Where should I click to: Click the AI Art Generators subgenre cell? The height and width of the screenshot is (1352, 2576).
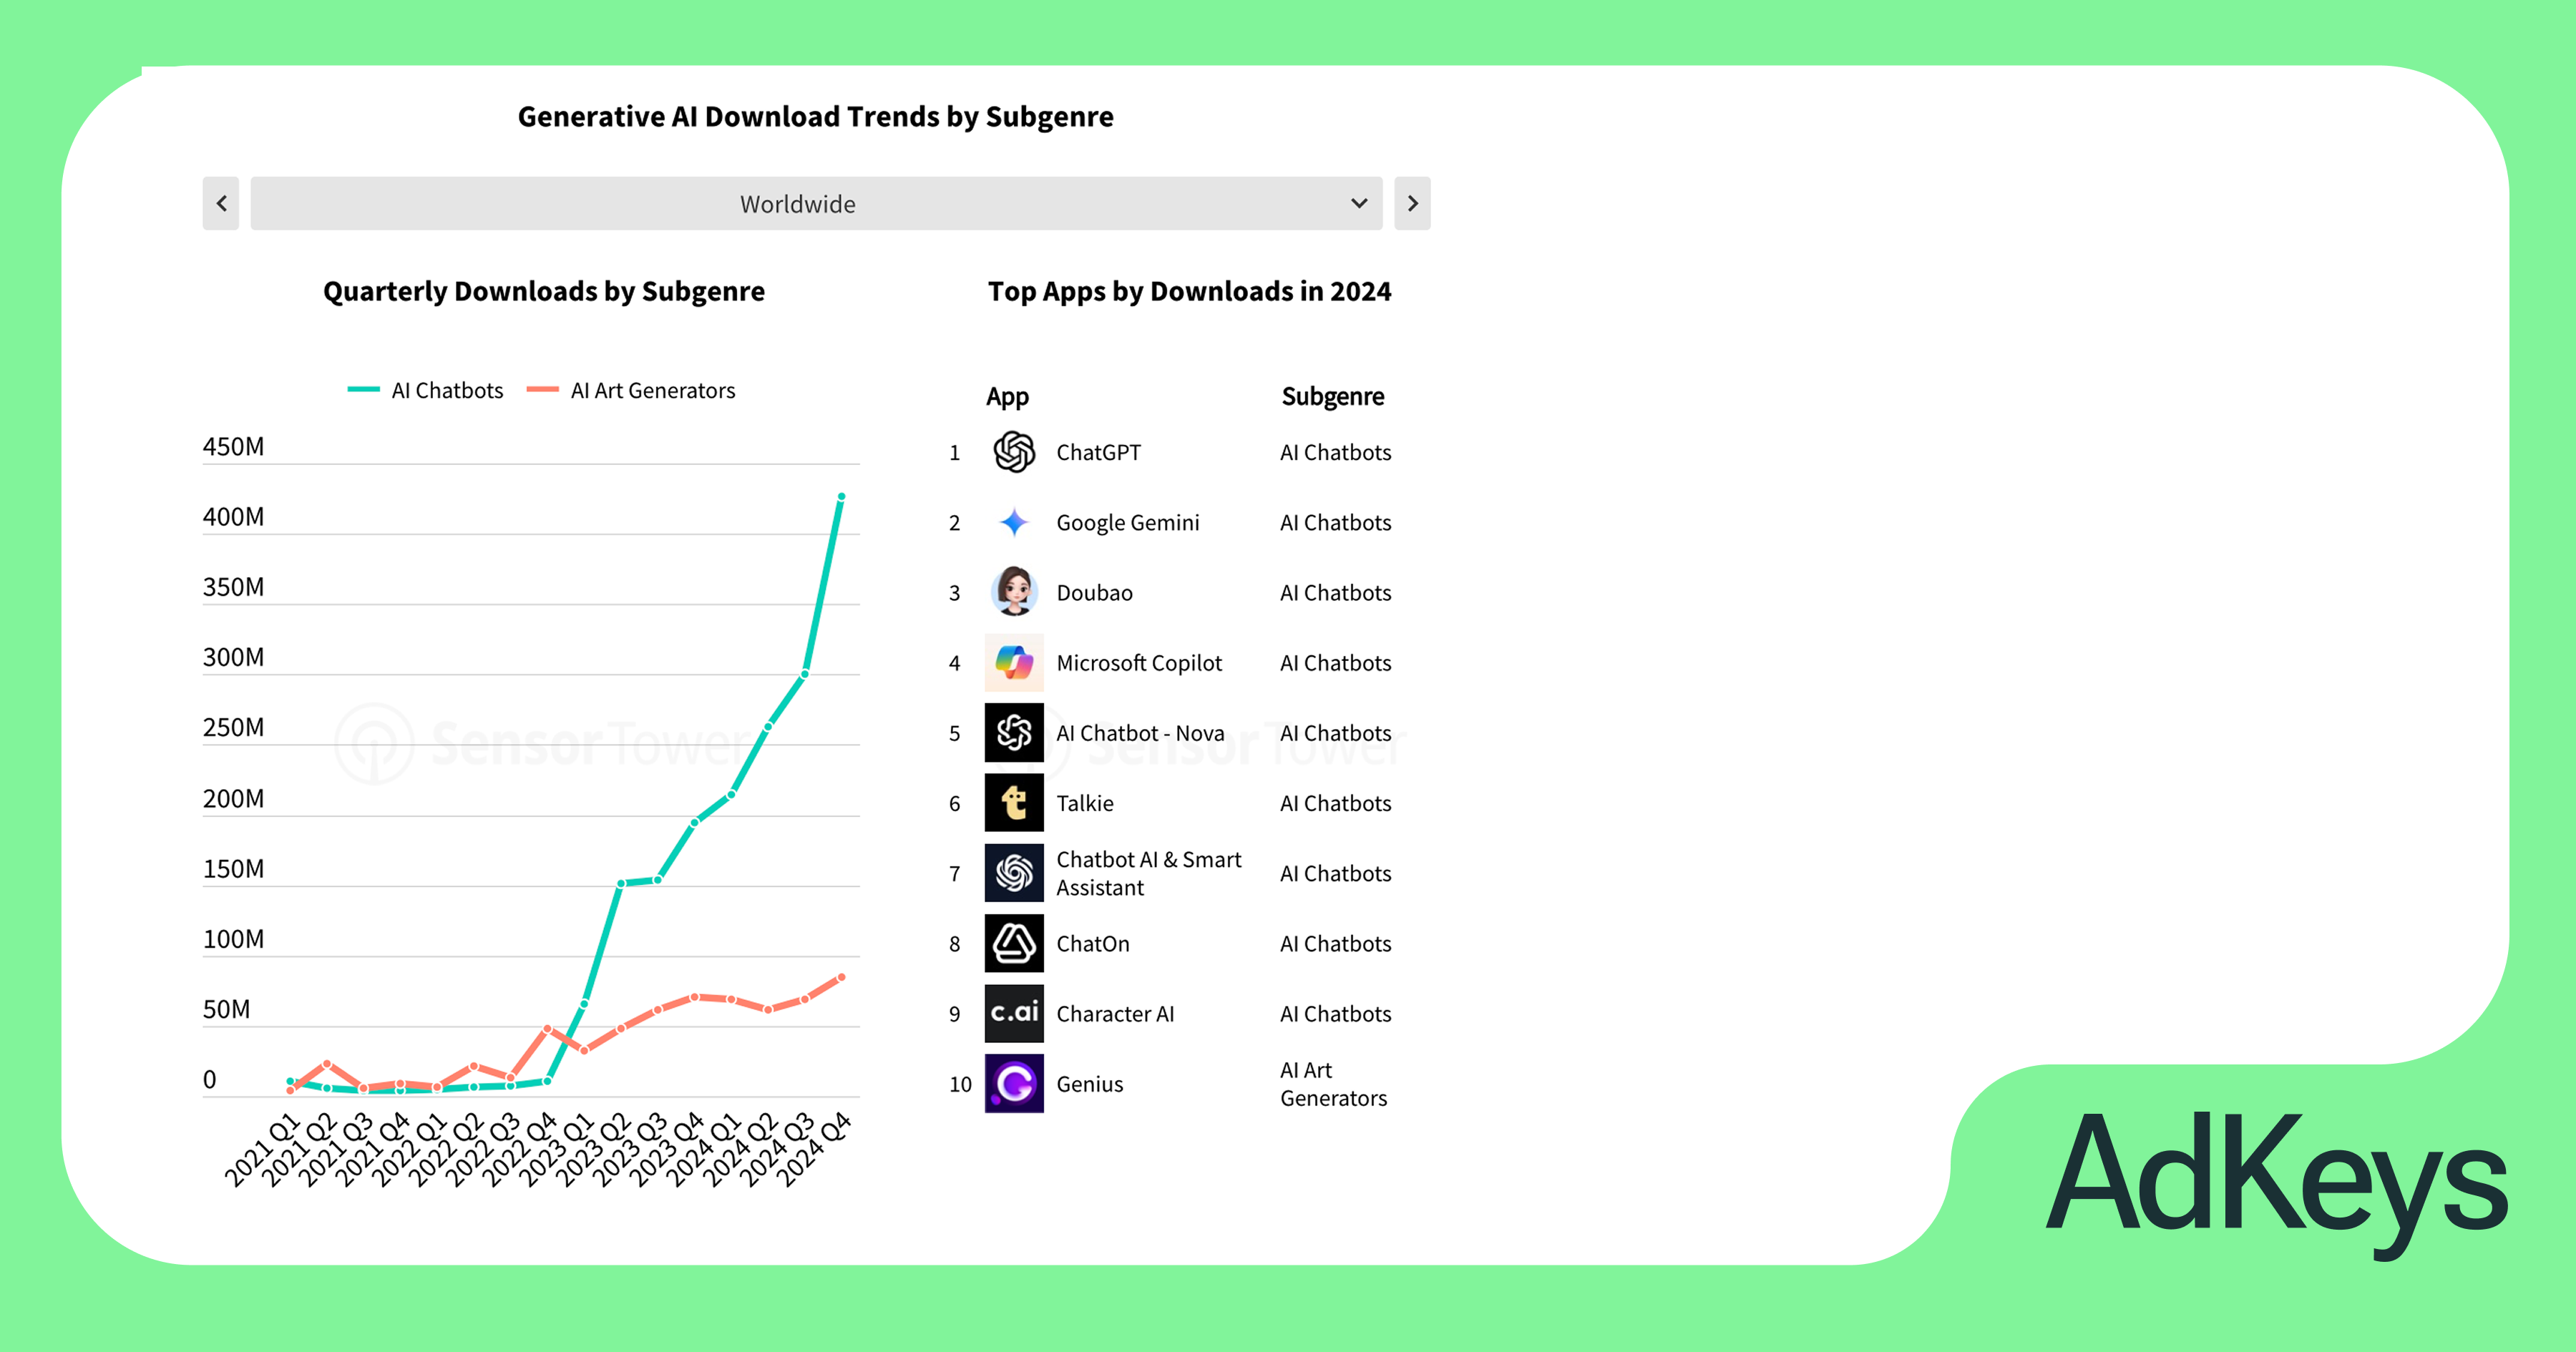(1334, 1084)
